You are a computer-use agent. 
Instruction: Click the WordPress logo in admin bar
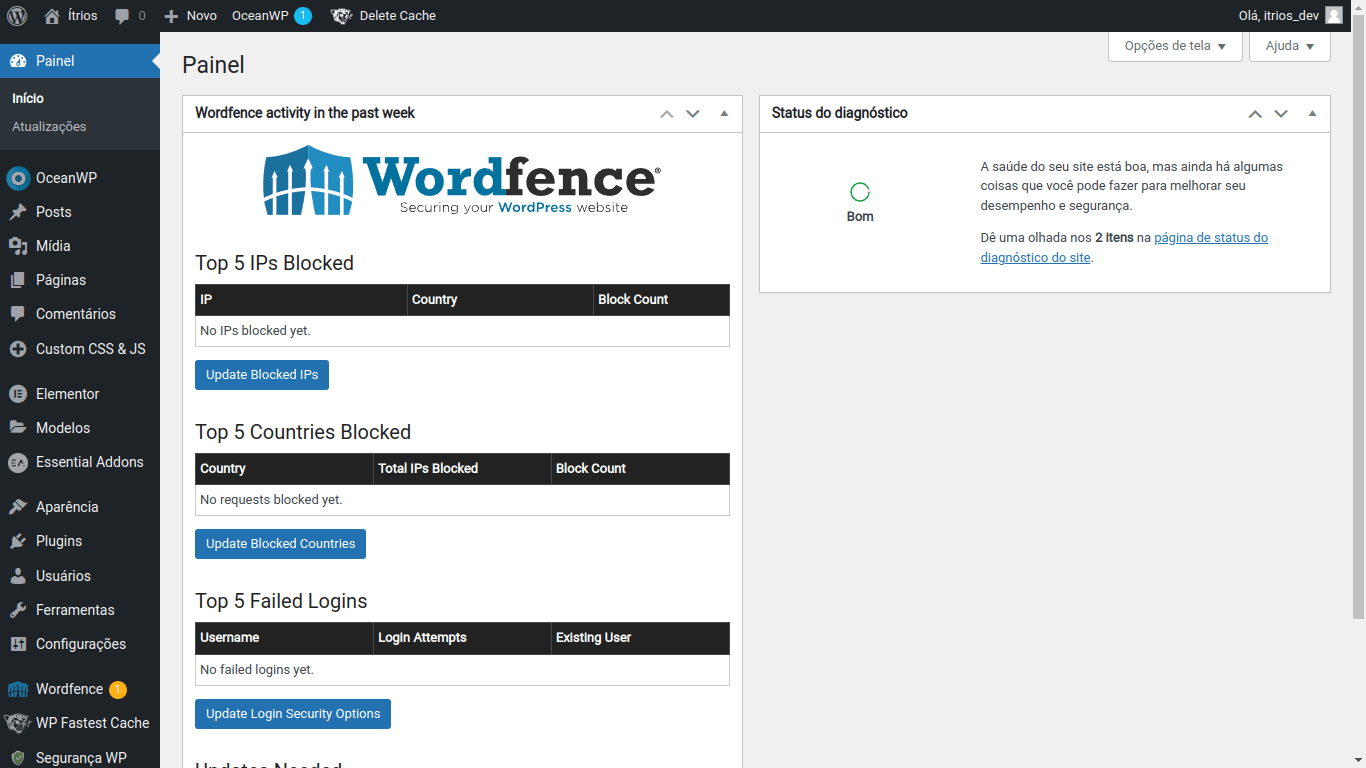point(17,16)
